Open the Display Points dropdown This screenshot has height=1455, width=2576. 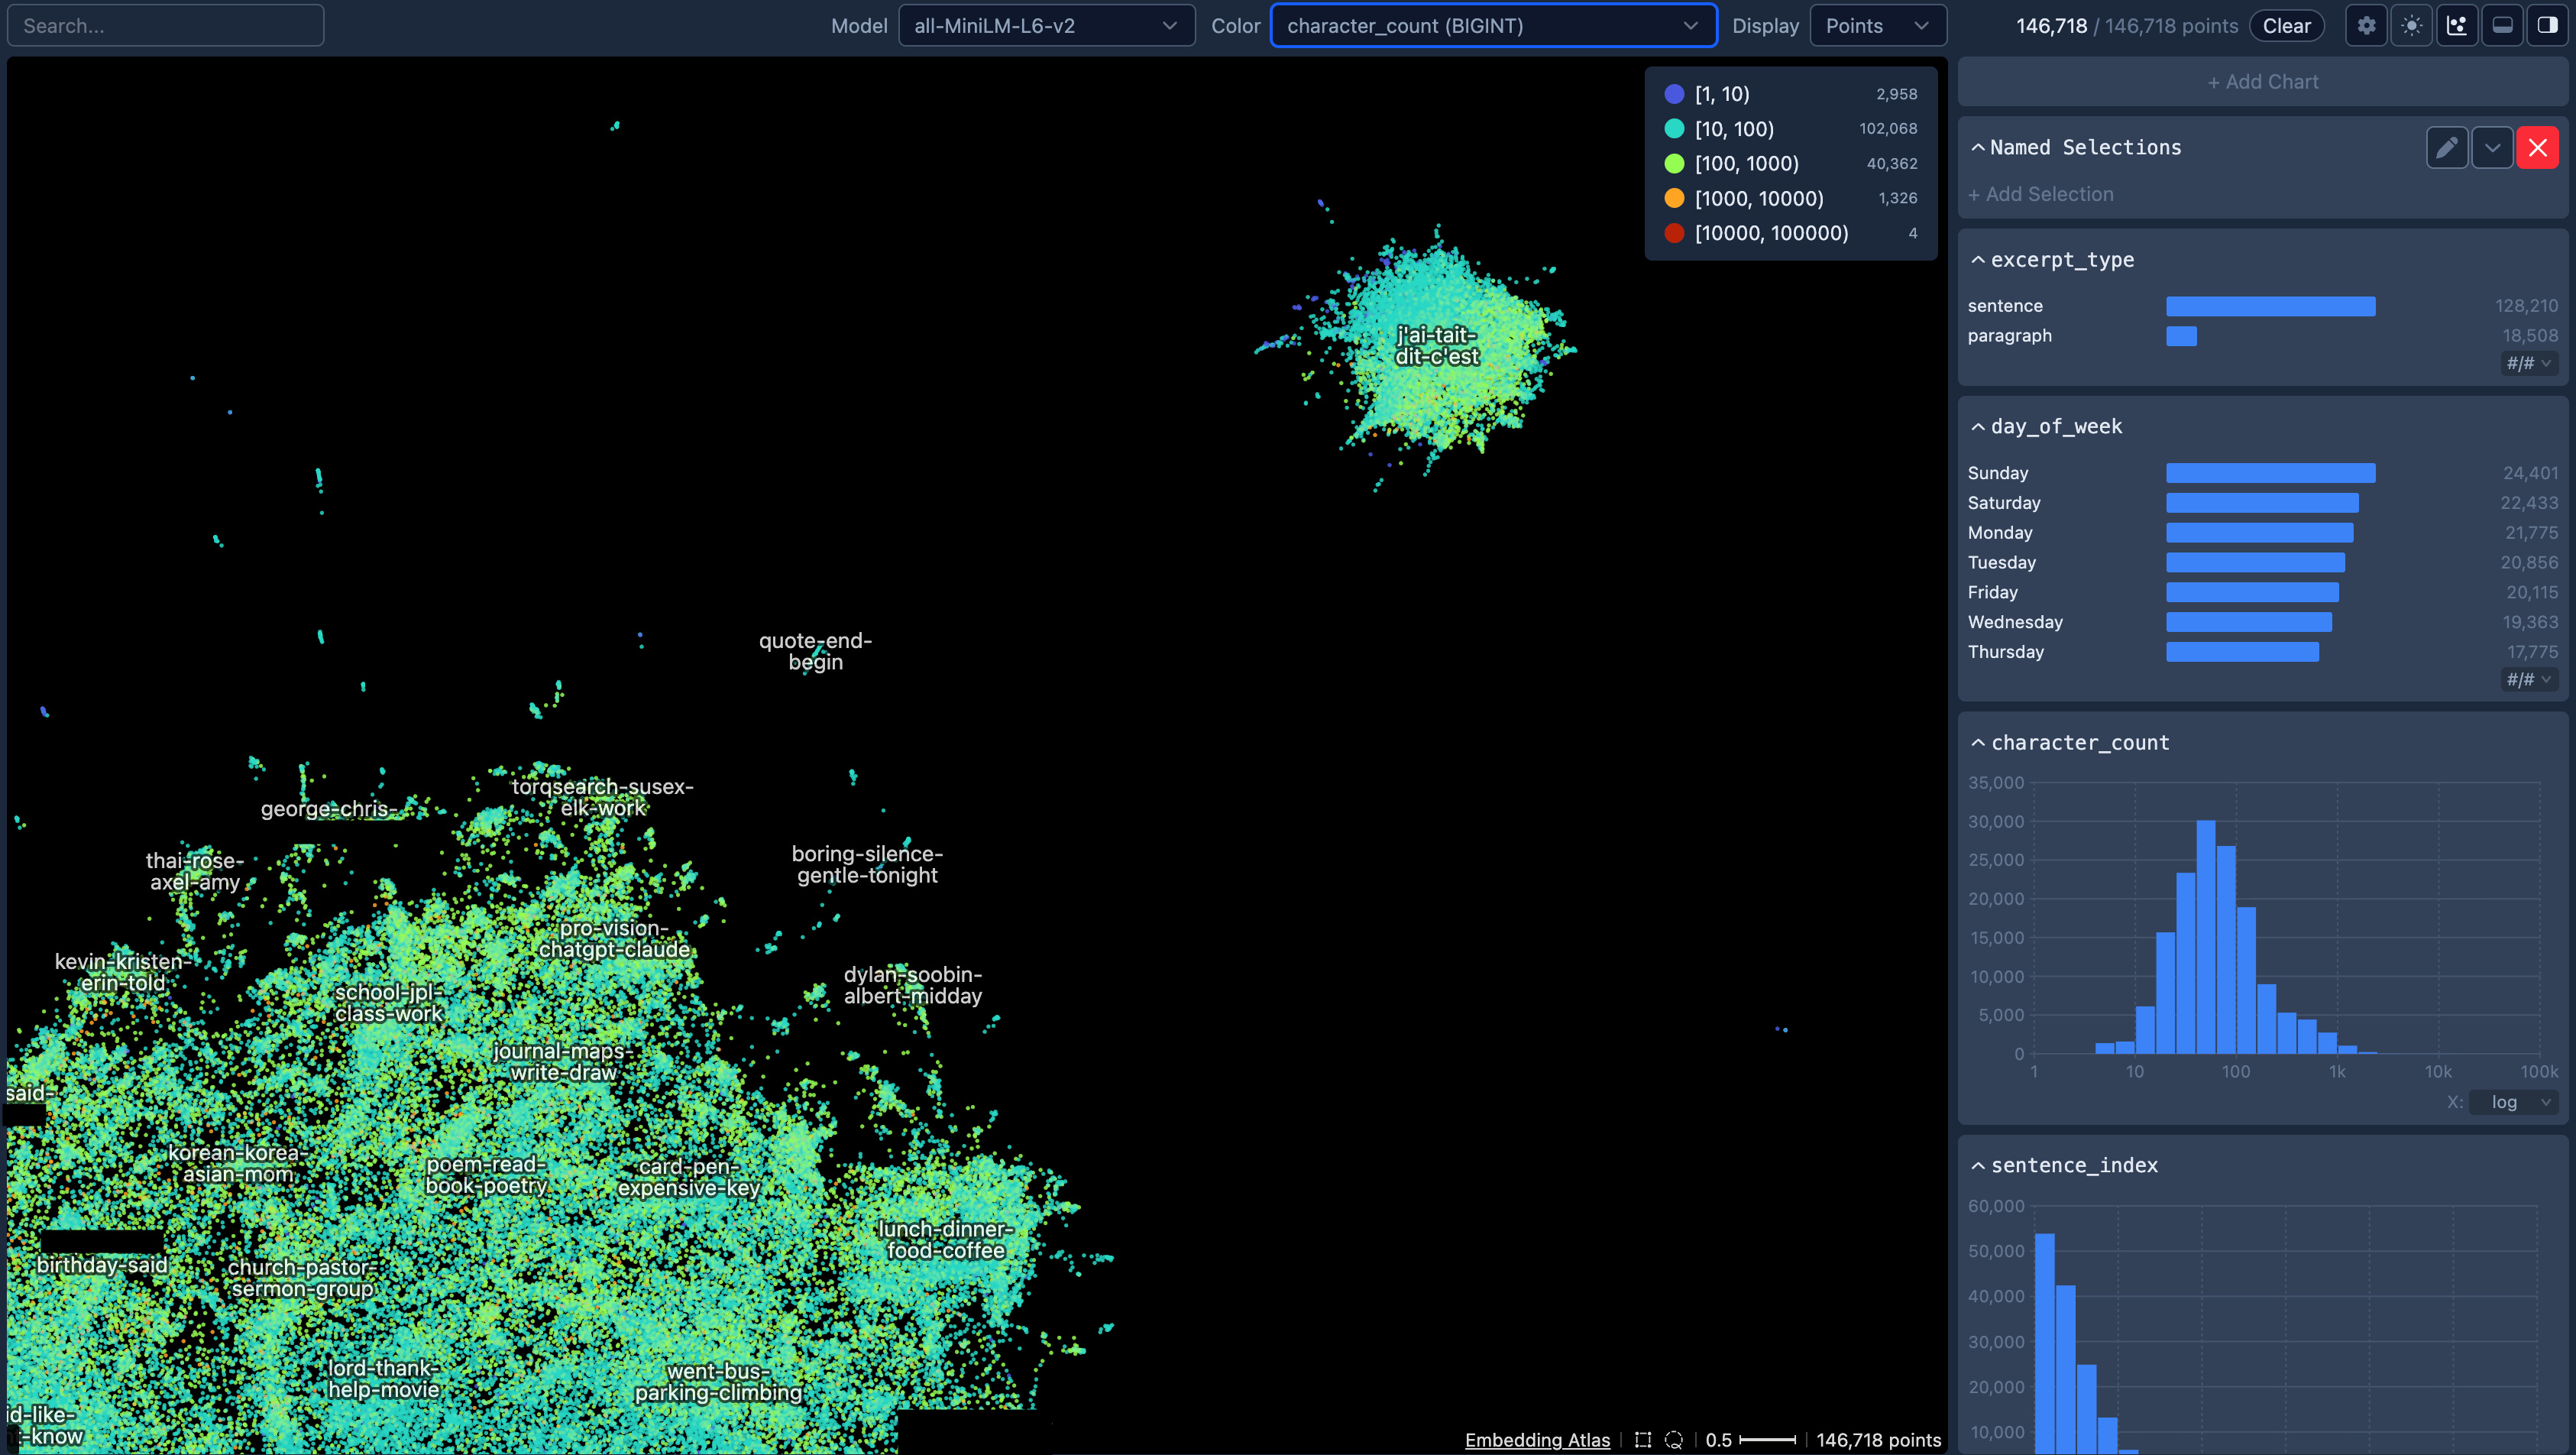tap(1877, 26)
